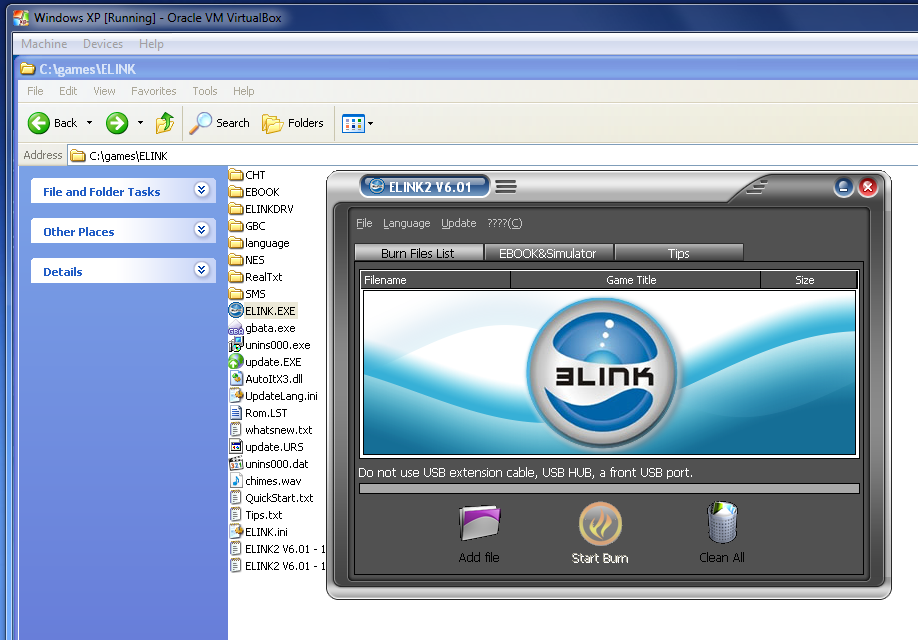Expand the File and Folder Tasks panel
The width and height of the screenshot is (918, 640).
click(x=201, y=190)
